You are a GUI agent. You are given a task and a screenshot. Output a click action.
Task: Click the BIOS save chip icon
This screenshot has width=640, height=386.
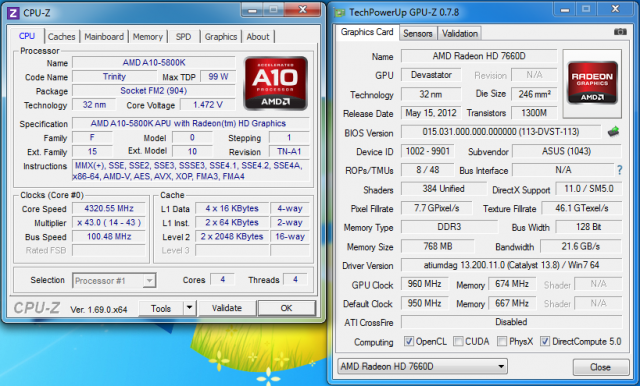[x=613, y=132]
